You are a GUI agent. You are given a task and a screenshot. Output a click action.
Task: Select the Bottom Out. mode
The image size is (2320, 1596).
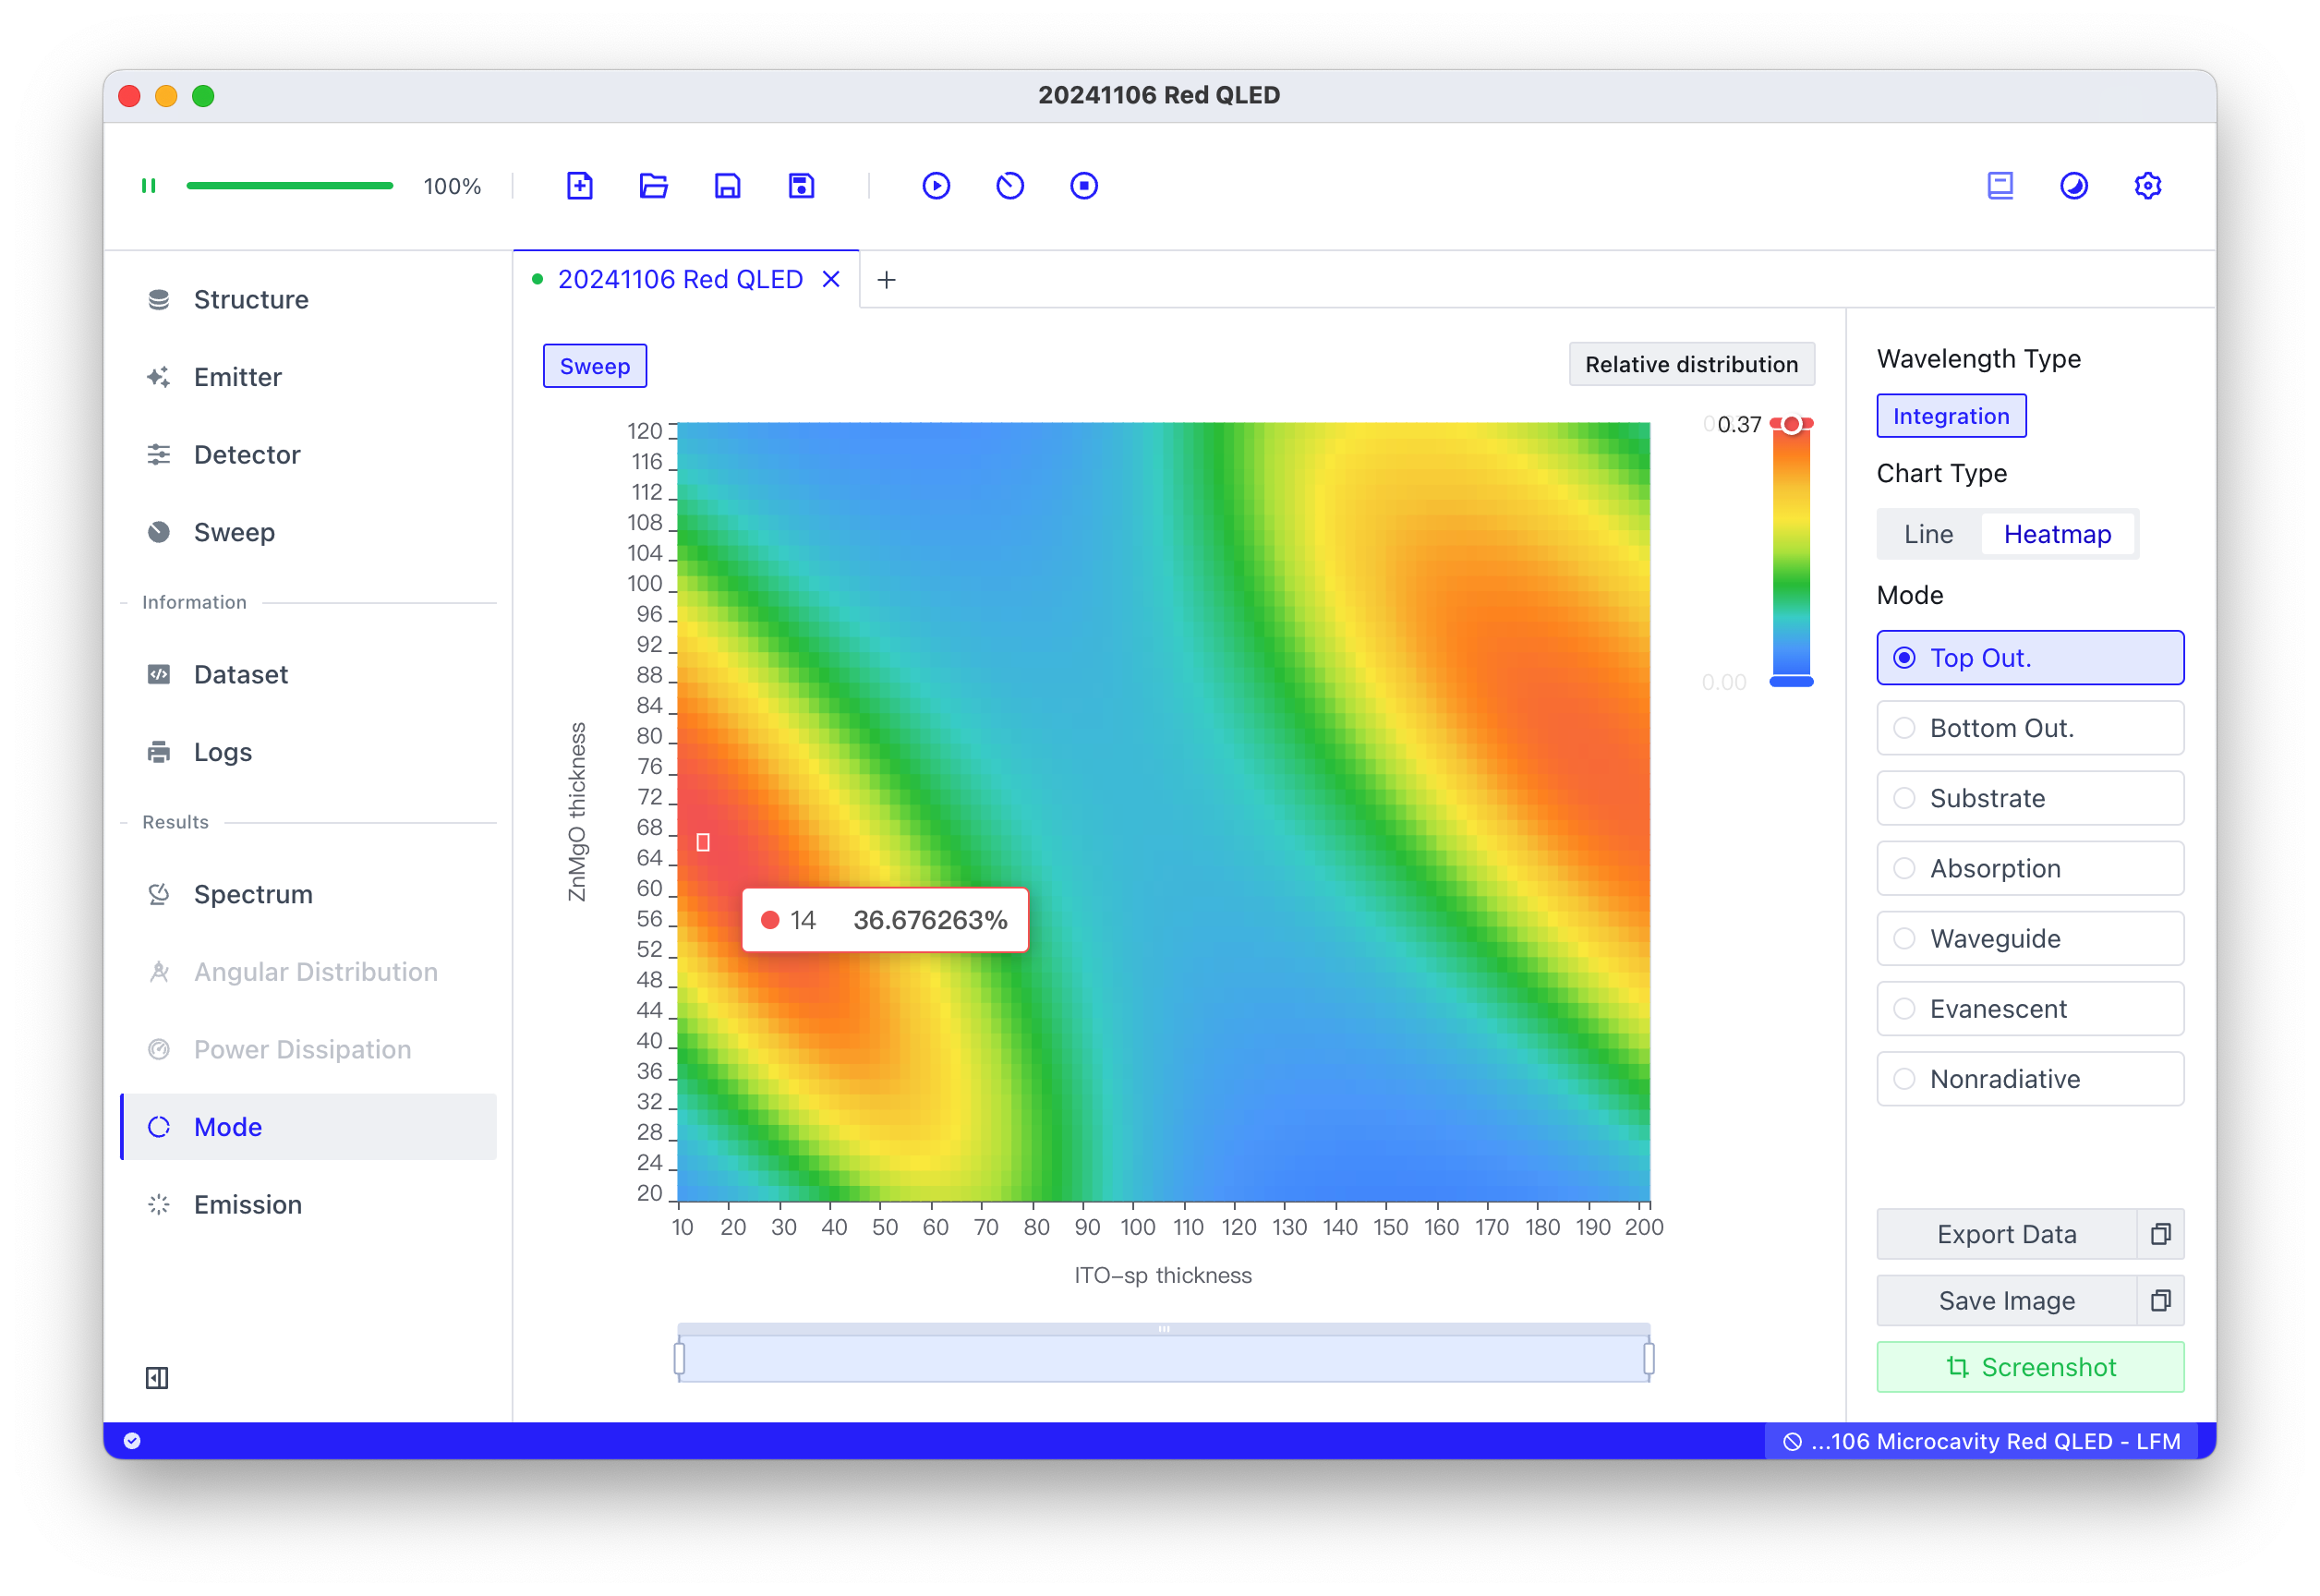2031,728
